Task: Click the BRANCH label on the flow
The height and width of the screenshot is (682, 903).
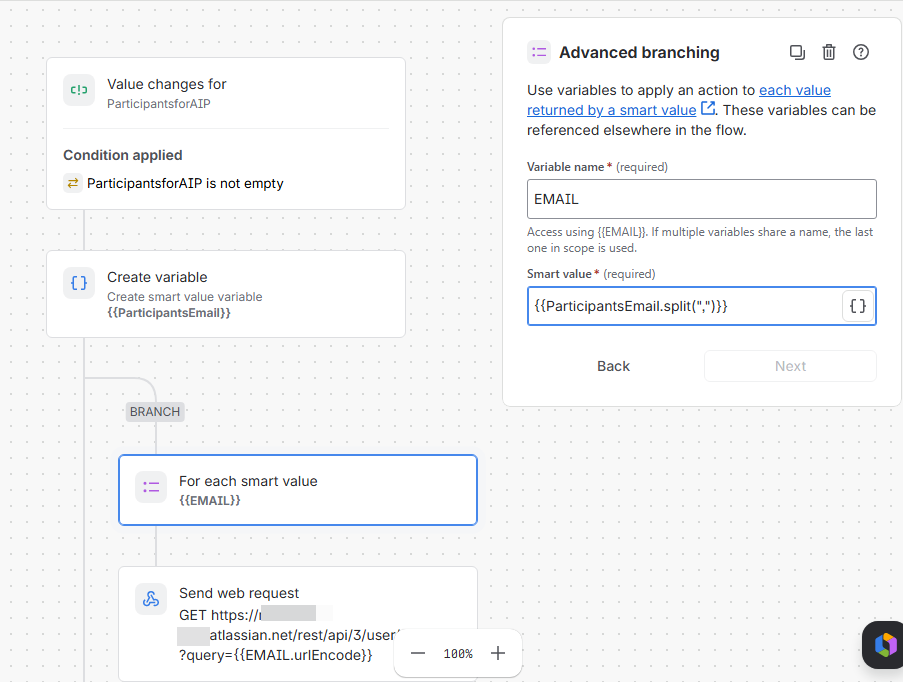Action: tap(155, 412)
